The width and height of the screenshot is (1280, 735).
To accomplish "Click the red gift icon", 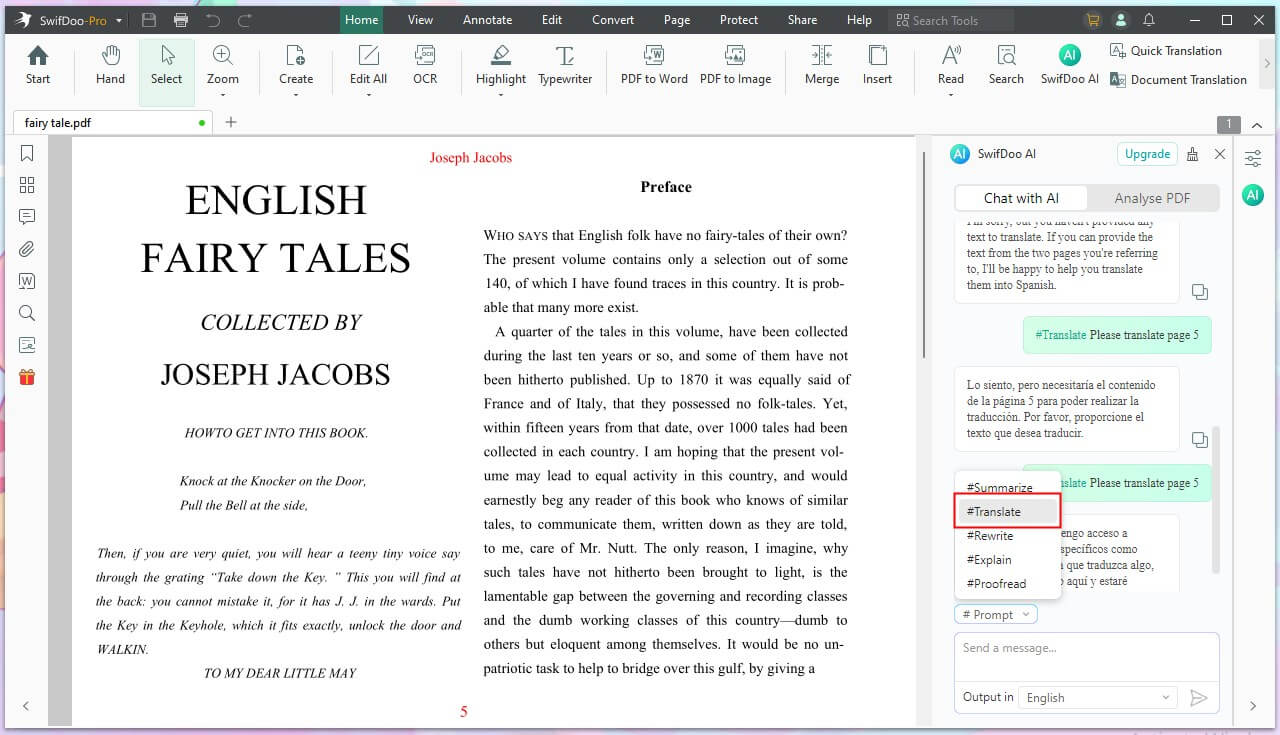I will pos(27,377).
